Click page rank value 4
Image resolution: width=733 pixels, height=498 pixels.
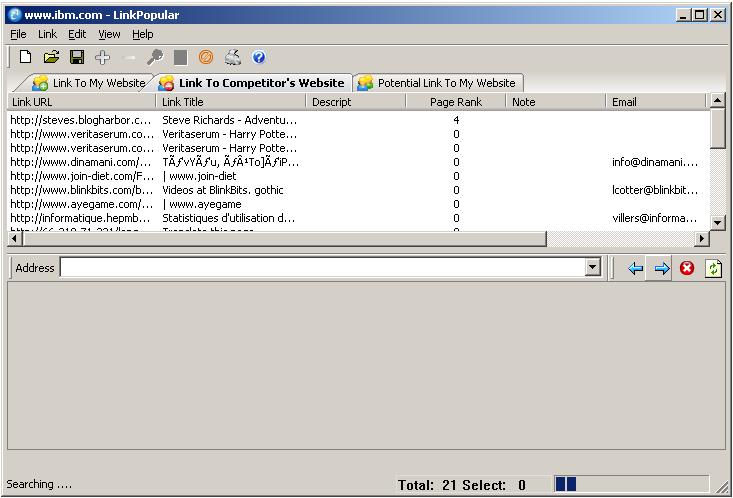point(456,120)
